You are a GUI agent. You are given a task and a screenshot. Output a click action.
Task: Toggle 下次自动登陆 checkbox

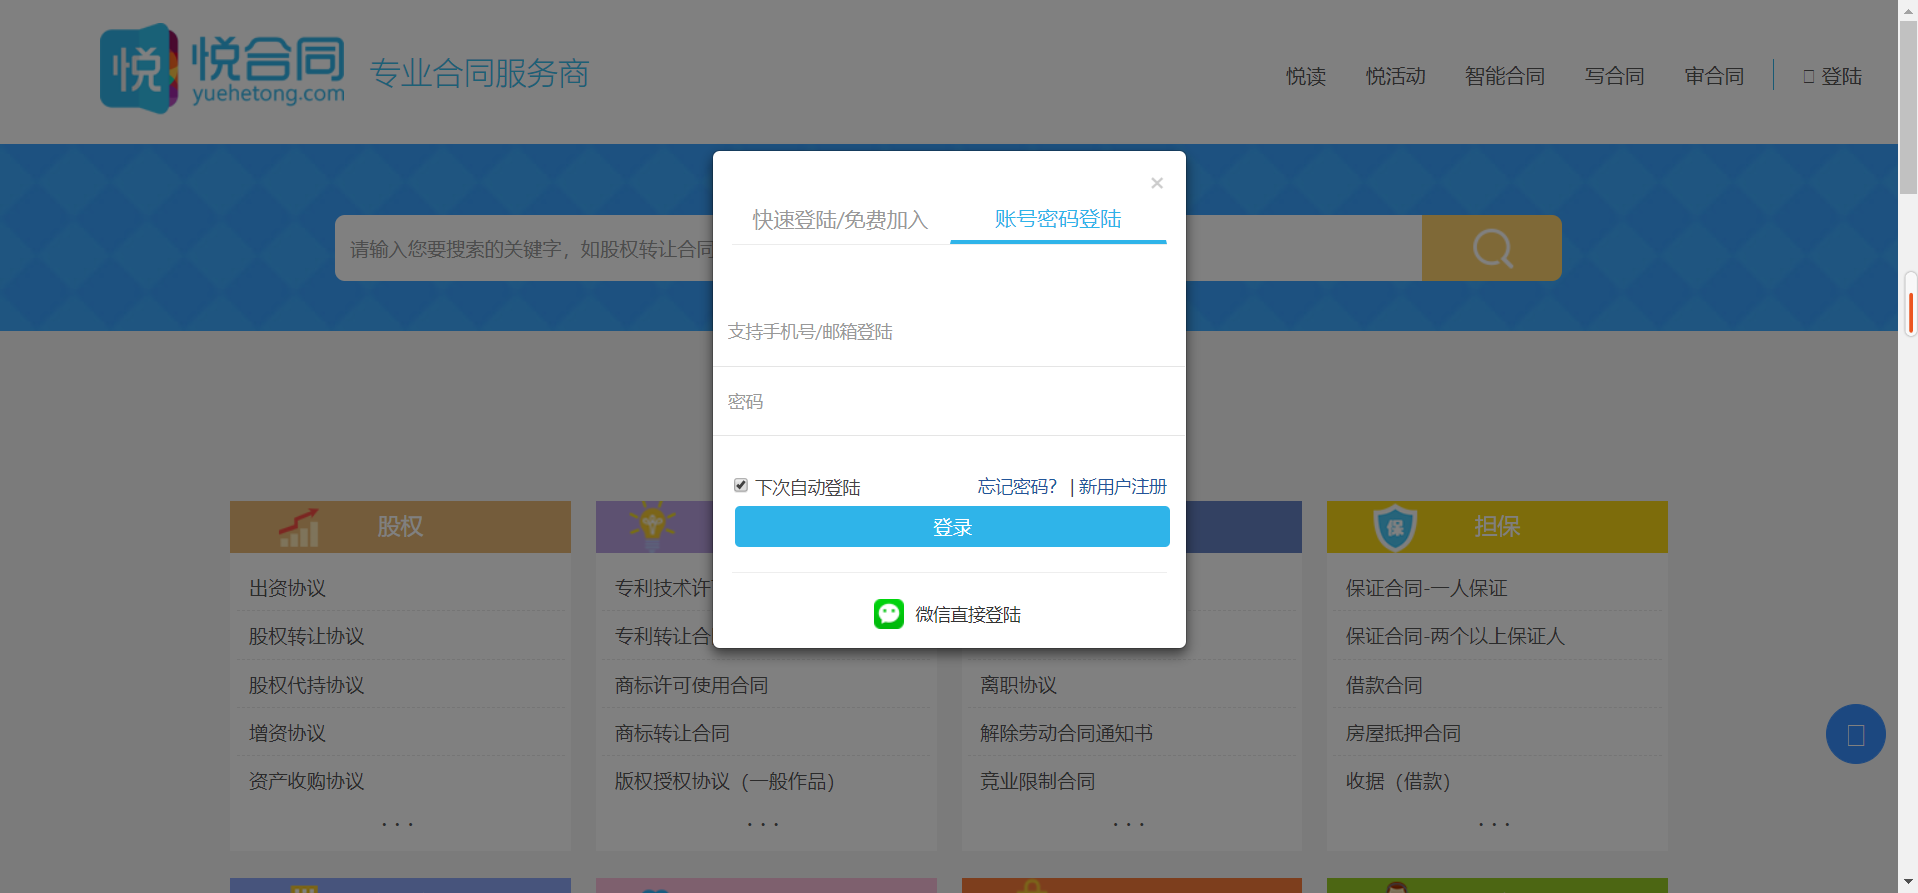coord(741,485)
